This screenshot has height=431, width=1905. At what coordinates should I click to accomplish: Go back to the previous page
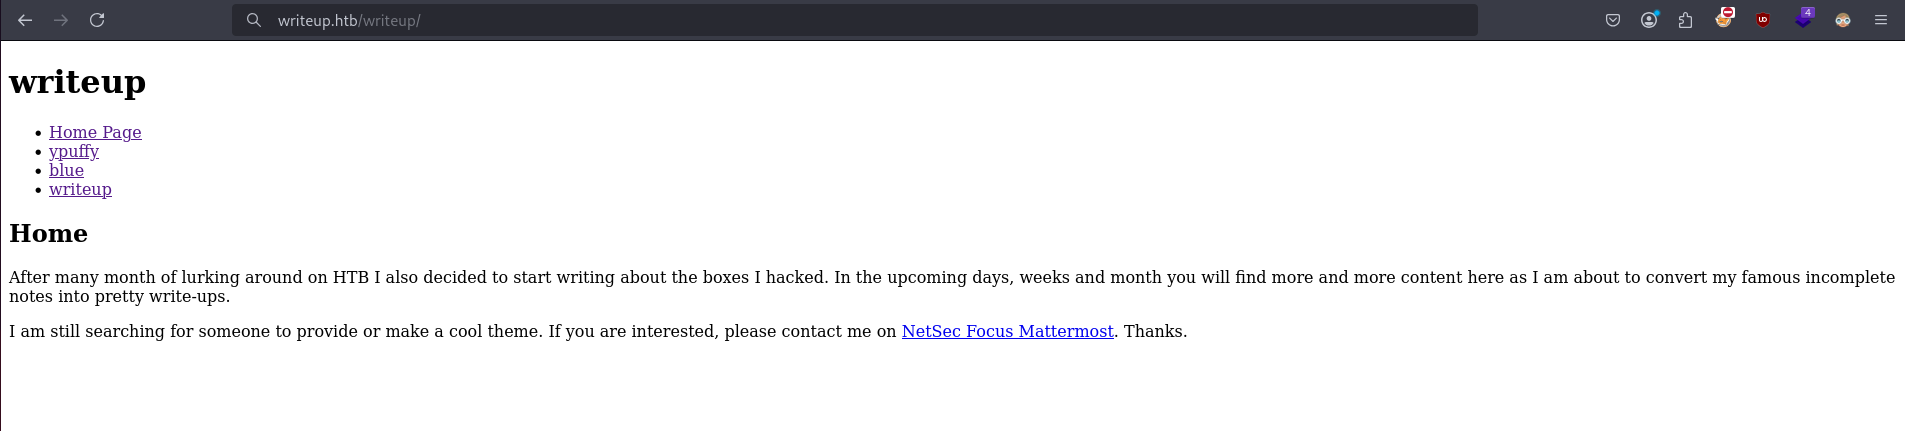pyautogui.click(x=25, y=20)
